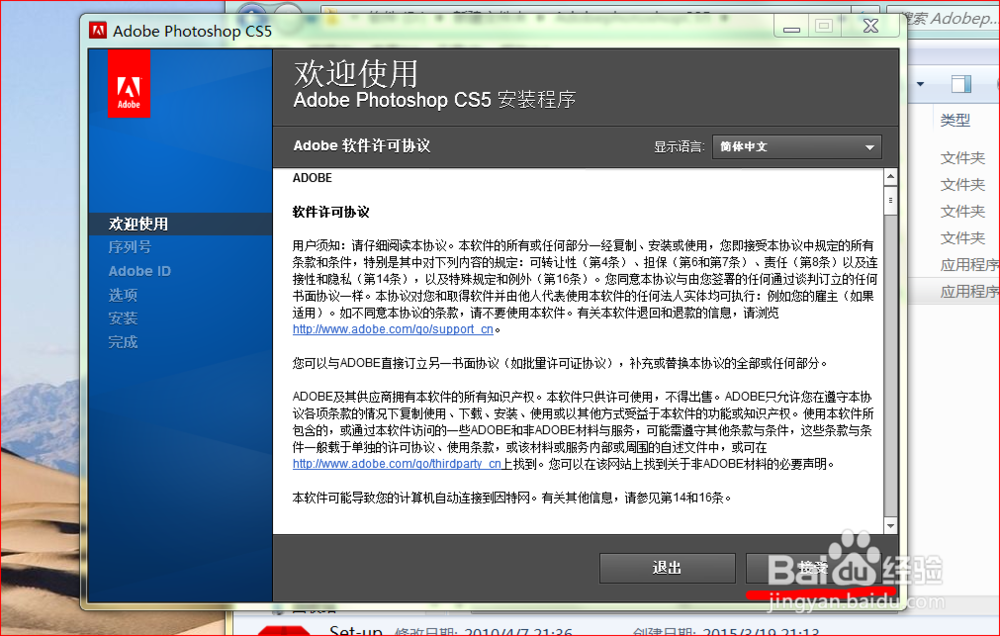The height and width of the screenshot is (636, 1000).
Task: Click the license scrollbar down arrow
Action: (890, 526)
